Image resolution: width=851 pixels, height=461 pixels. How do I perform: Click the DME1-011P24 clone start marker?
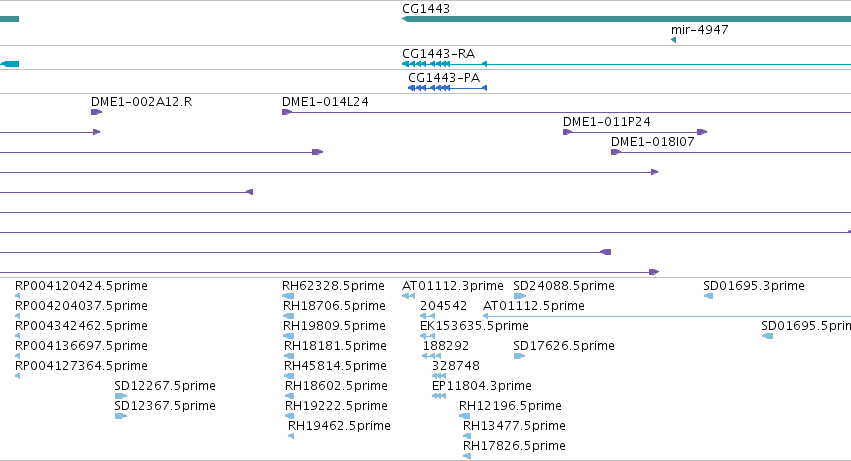pyautogui.click(x=568, y=132)
